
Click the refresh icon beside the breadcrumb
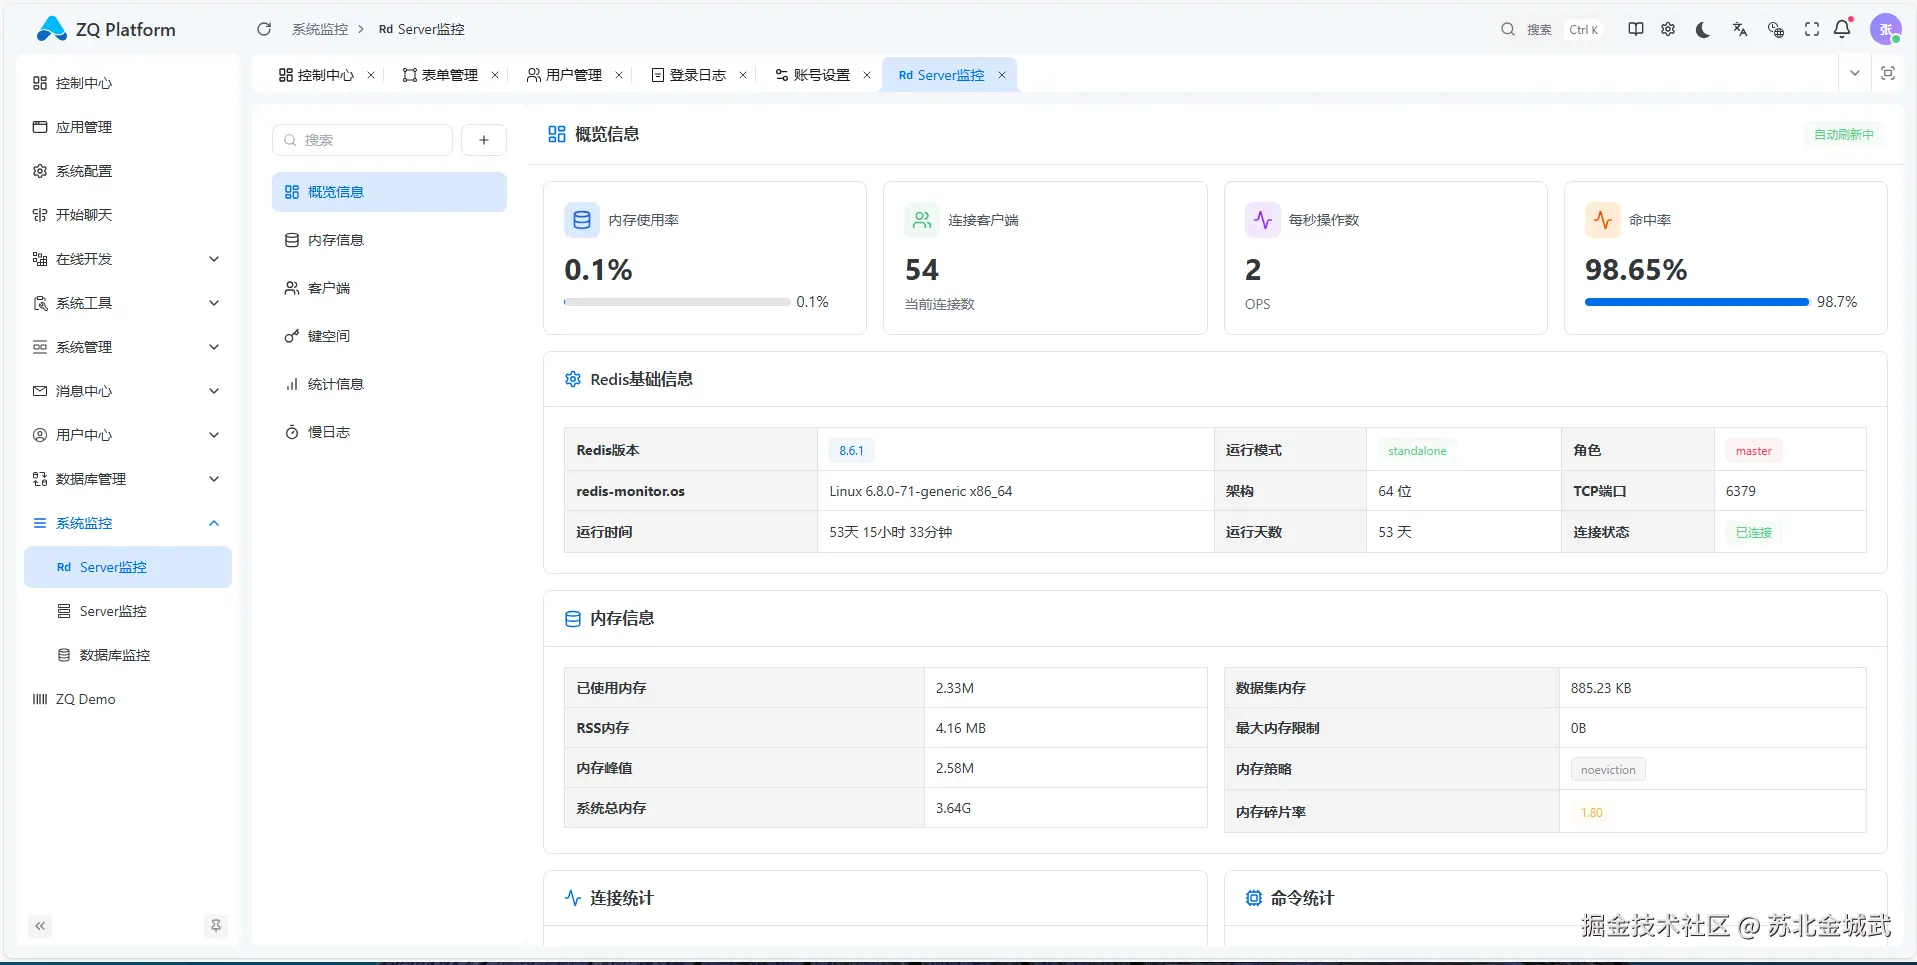tap(264, 29)
